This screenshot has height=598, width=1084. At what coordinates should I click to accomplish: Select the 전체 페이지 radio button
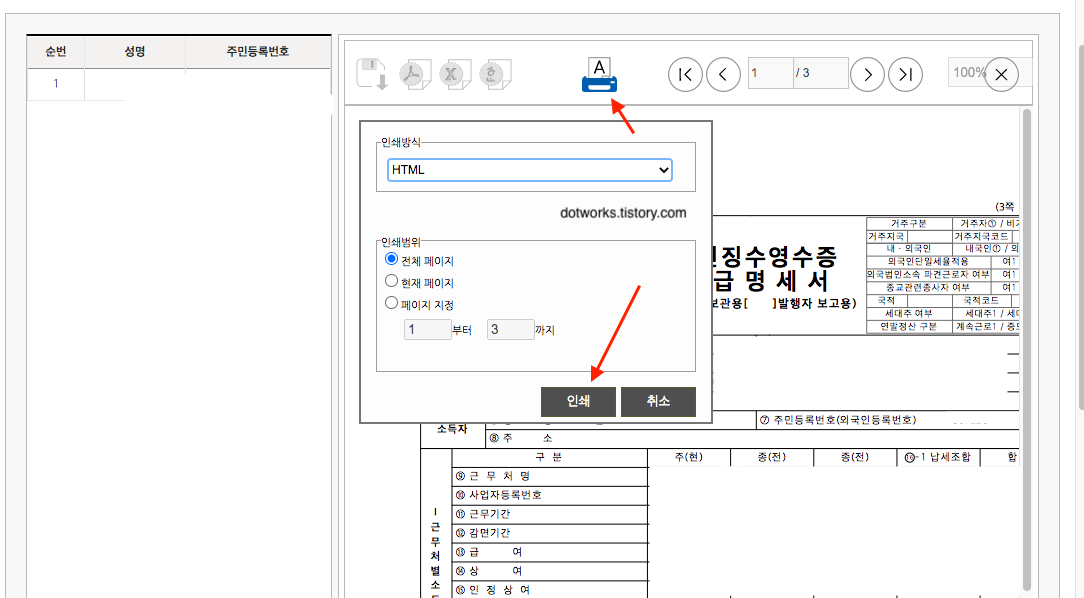(393, 258)
